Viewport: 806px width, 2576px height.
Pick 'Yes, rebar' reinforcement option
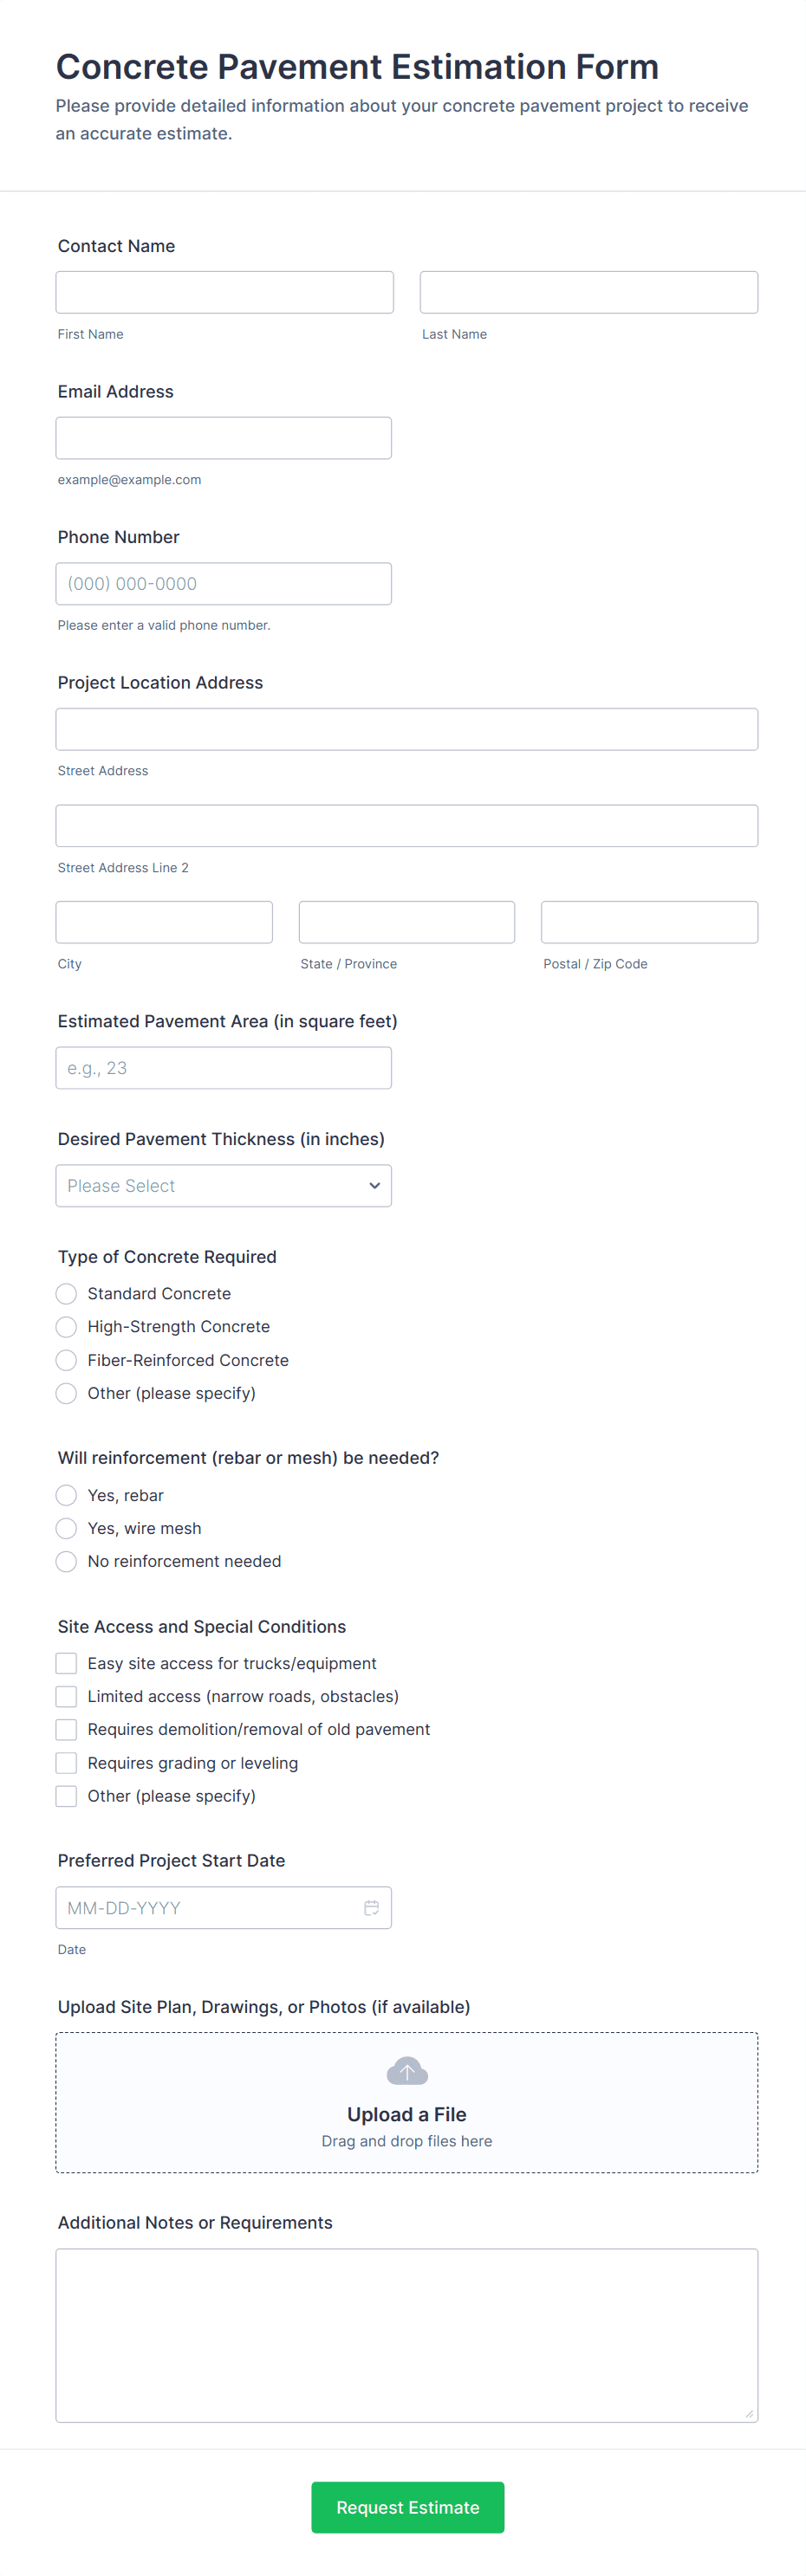pos(66,1494)
